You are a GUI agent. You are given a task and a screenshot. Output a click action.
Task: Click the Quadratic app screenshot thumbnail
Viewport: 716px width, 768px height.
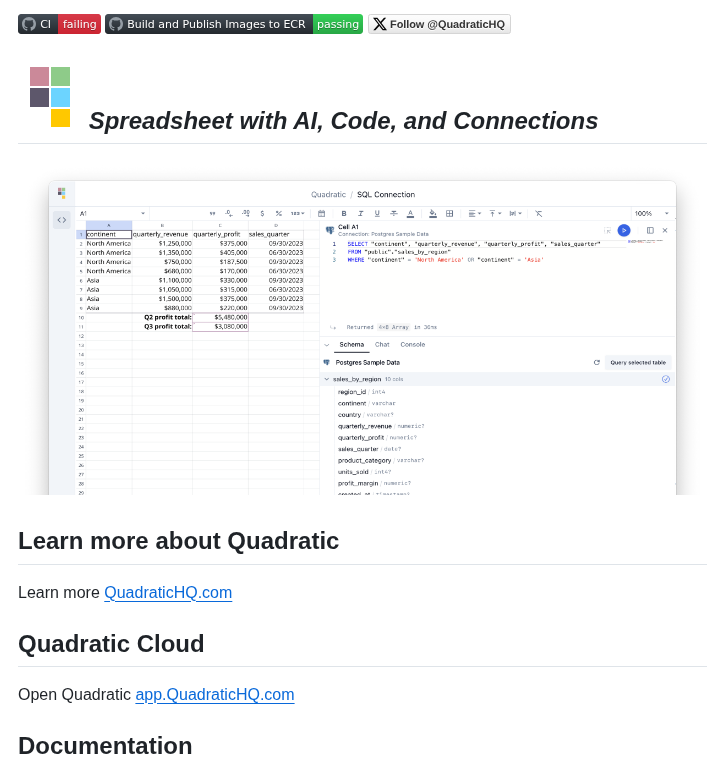(362, 337)
